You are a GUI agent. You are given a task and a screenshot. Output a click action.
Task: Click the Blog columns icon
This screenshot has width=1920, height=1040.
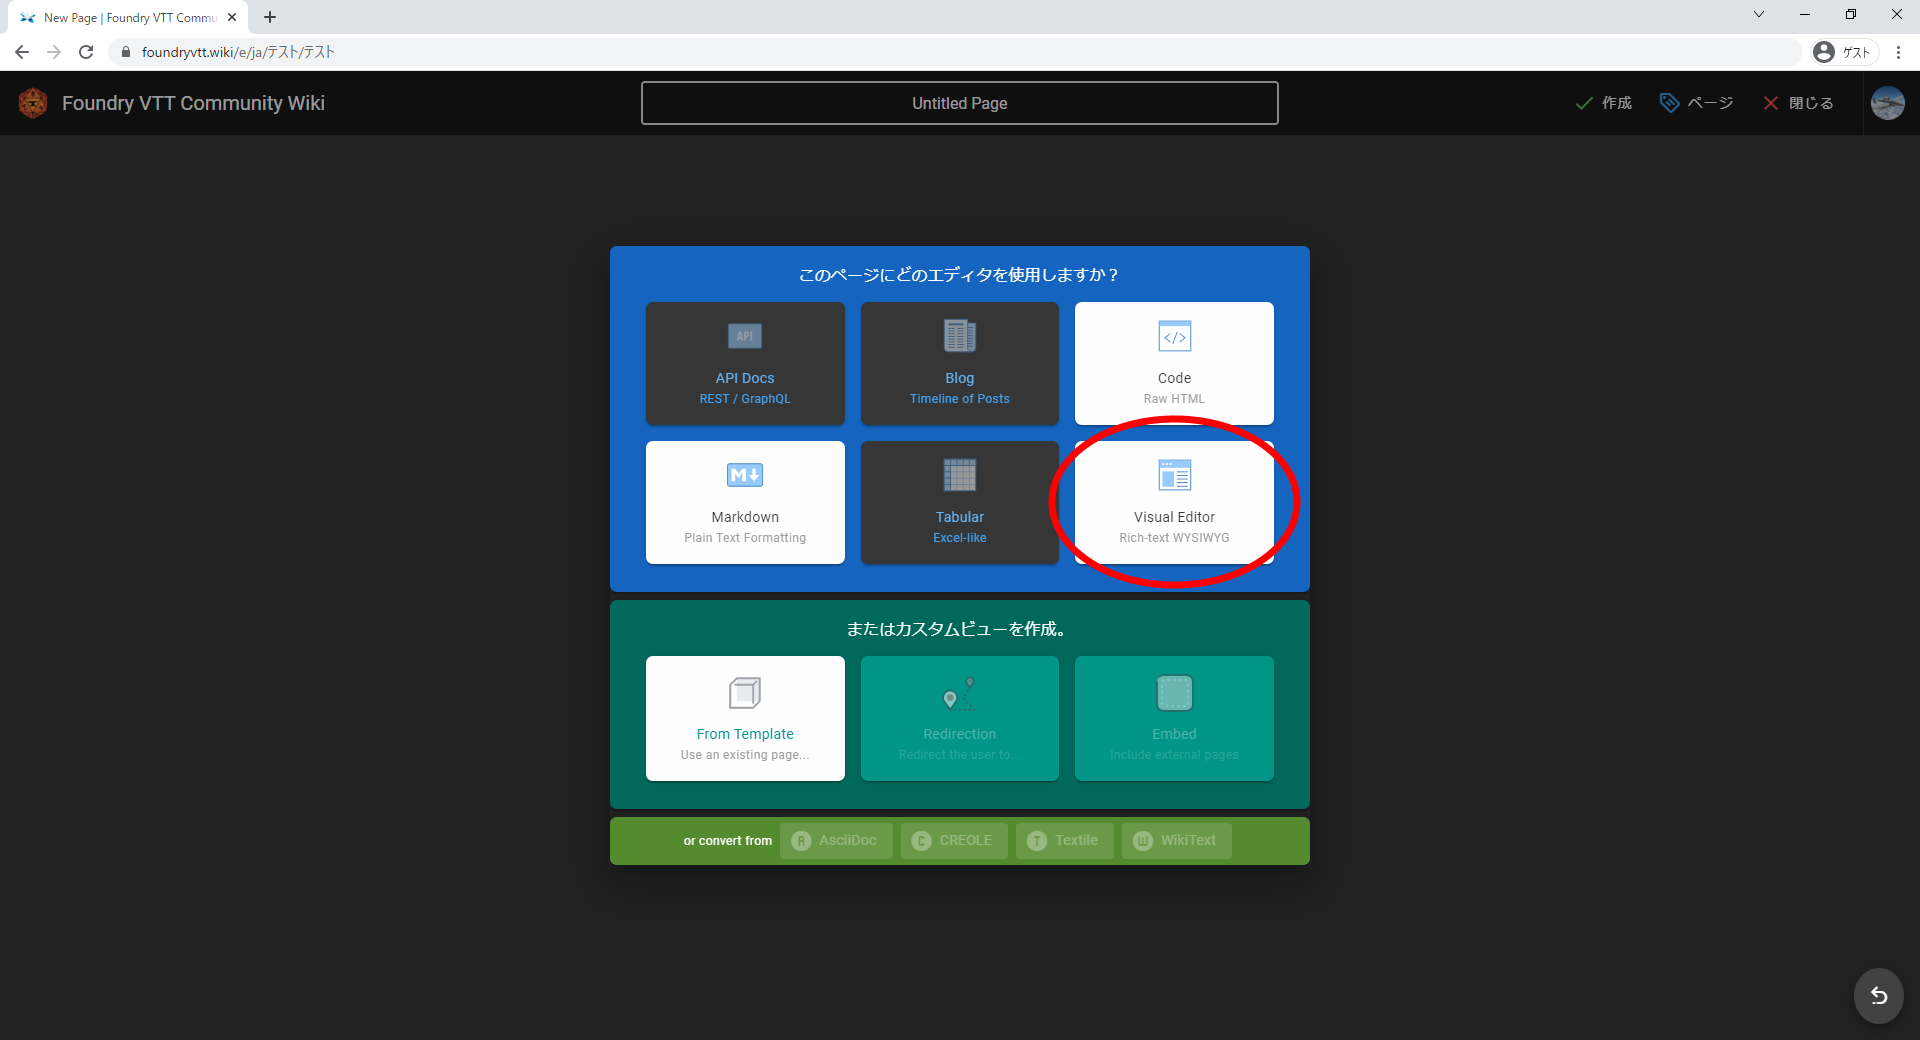pyautogui.click(x=960, y=336)
